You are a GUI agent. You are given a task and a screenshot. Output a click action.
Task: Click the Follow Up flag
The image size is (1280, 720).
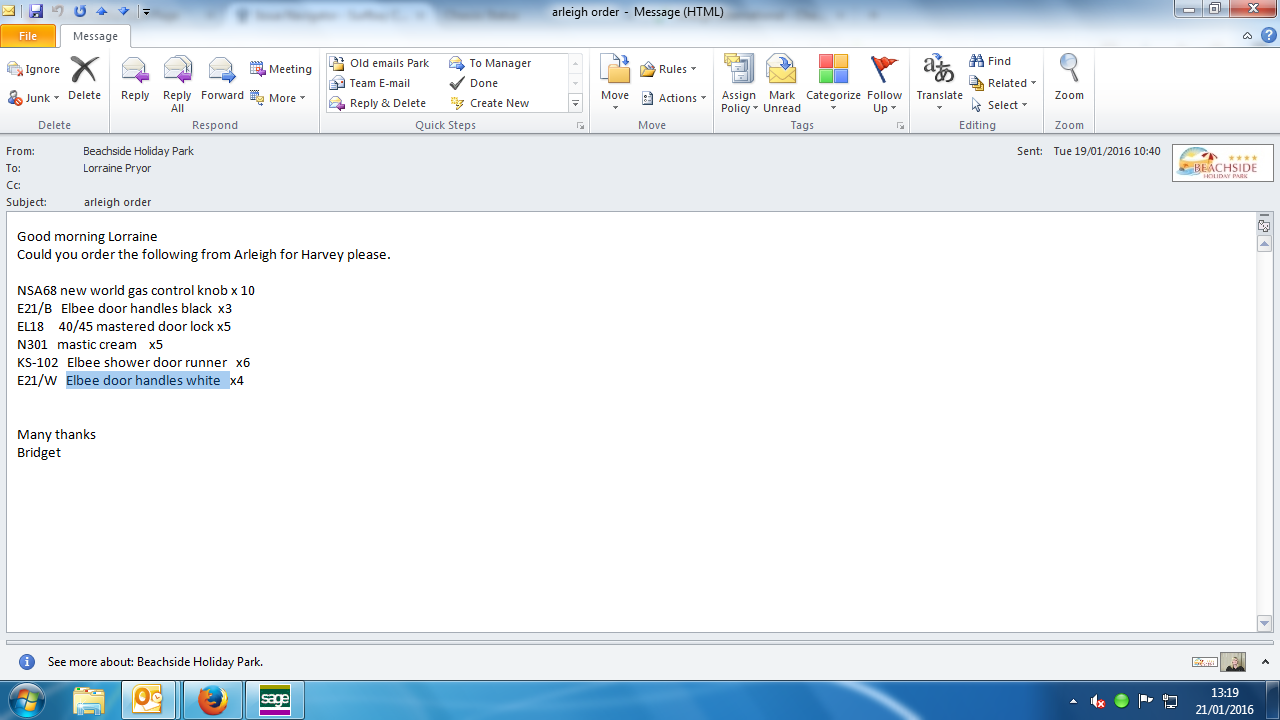pos(884,84)
